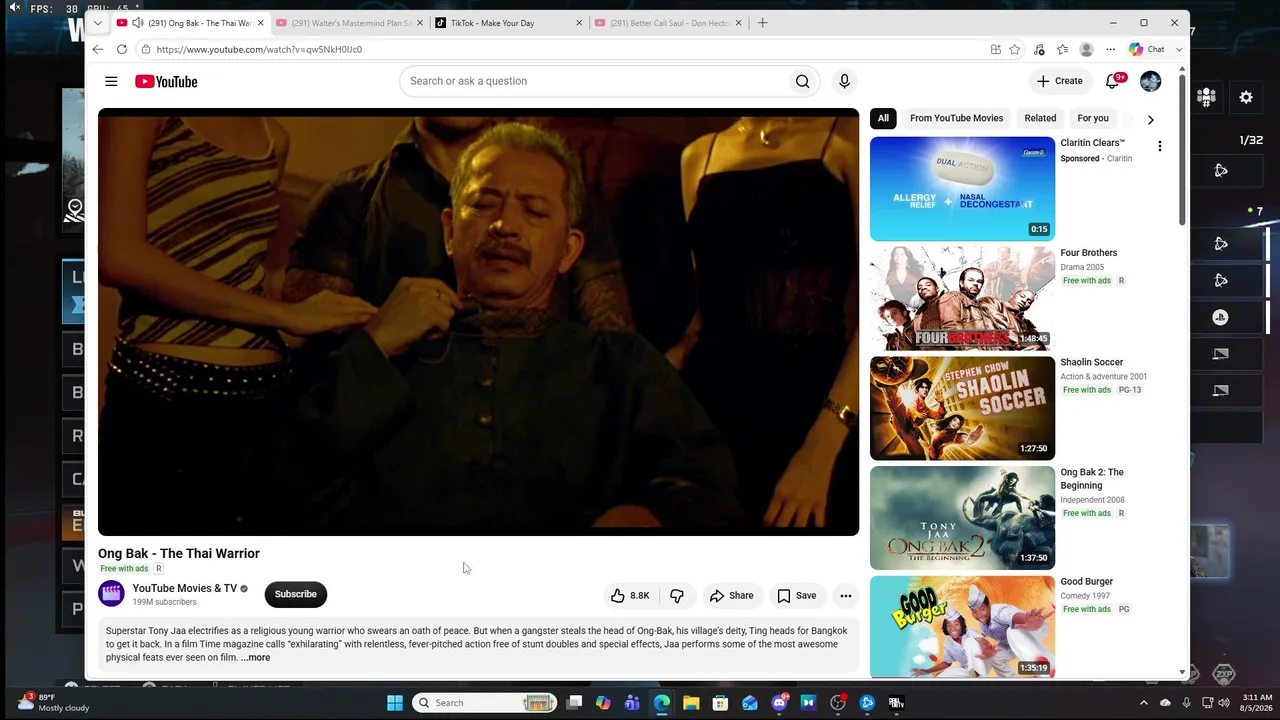Select the For you filter chip
The width and height of the screenshot is (1280, 720).
click(x=1093, y=118)
